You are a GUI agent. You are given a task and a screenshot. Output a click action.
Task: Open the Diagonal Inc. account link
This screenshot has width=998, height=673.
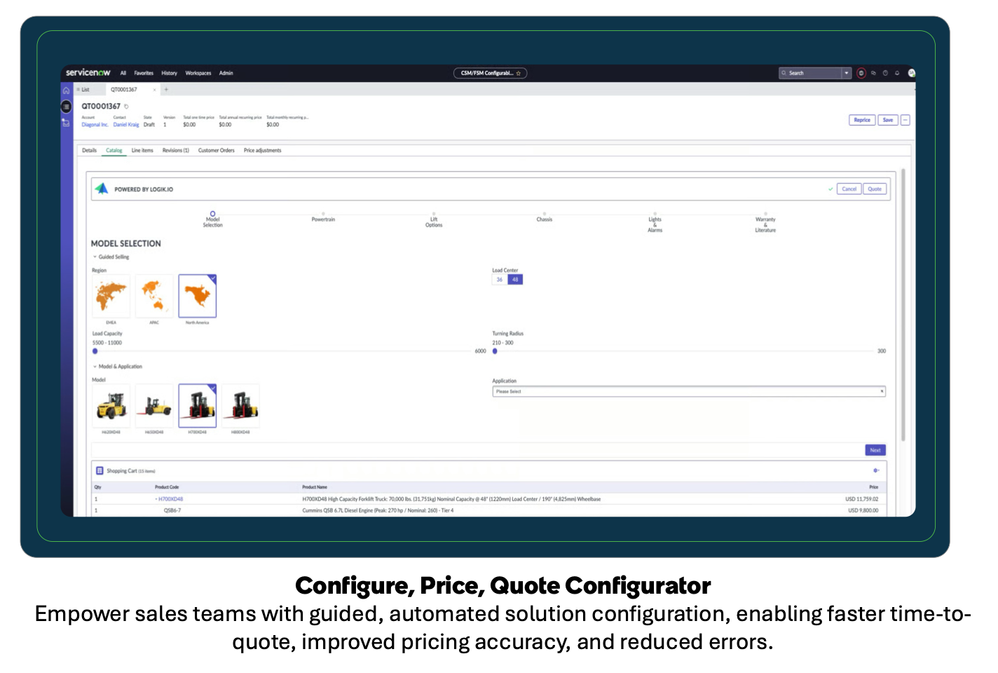(93, 122)
